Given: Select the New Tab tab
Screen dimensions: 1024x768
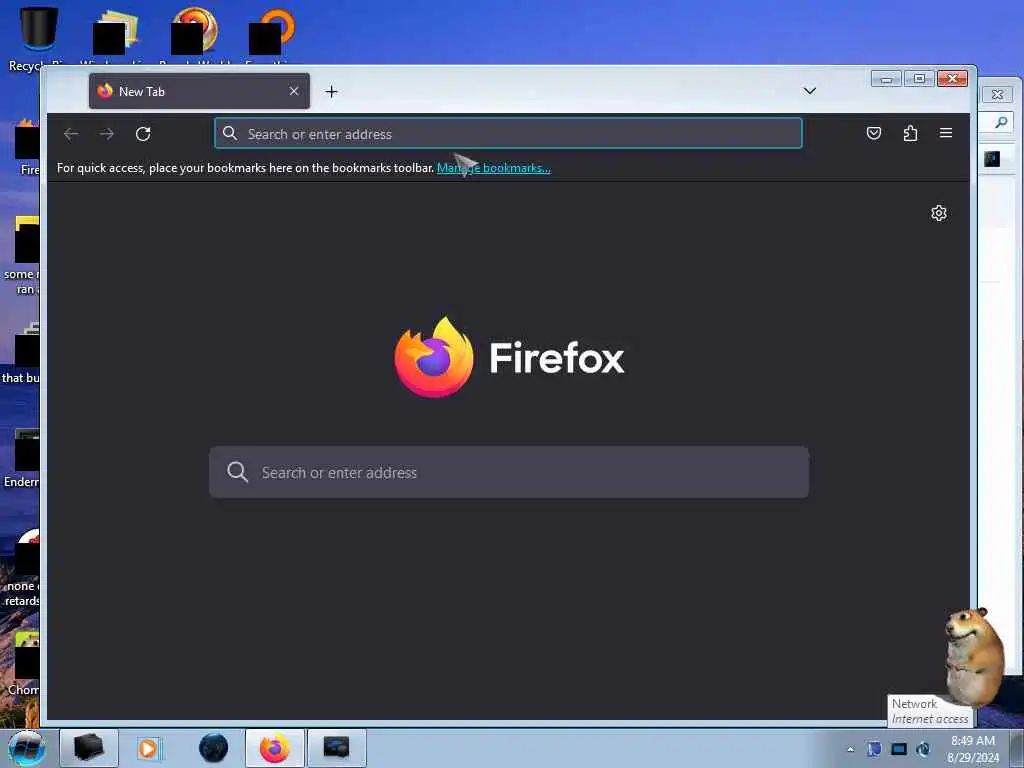Looking at the screenshot, I should click(199, 91).
